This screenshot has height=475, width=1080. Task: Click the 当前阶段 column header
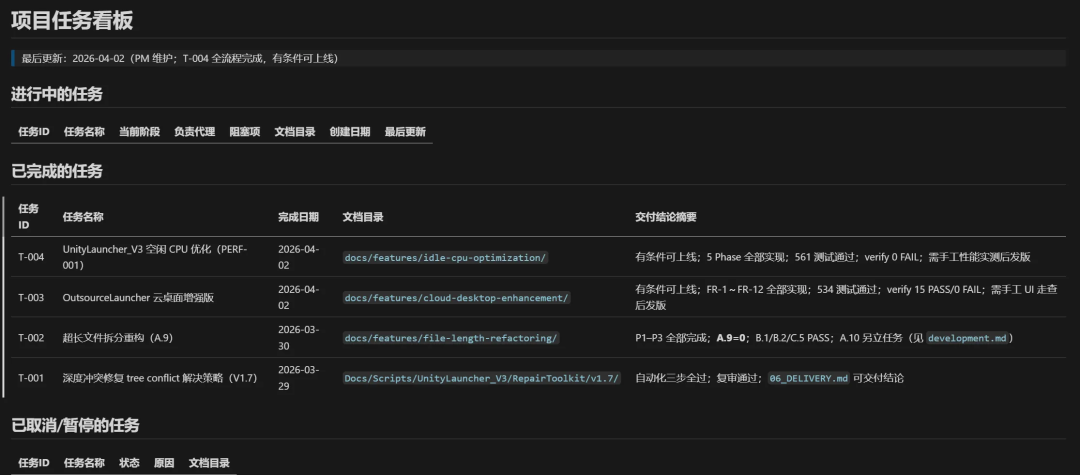(x=139, y=132)
